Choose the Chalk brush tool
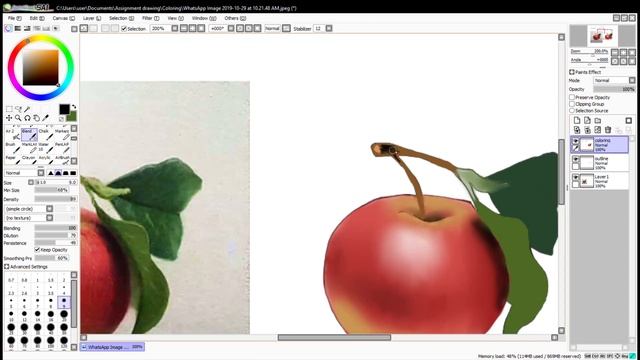 [x=46, y=134]
